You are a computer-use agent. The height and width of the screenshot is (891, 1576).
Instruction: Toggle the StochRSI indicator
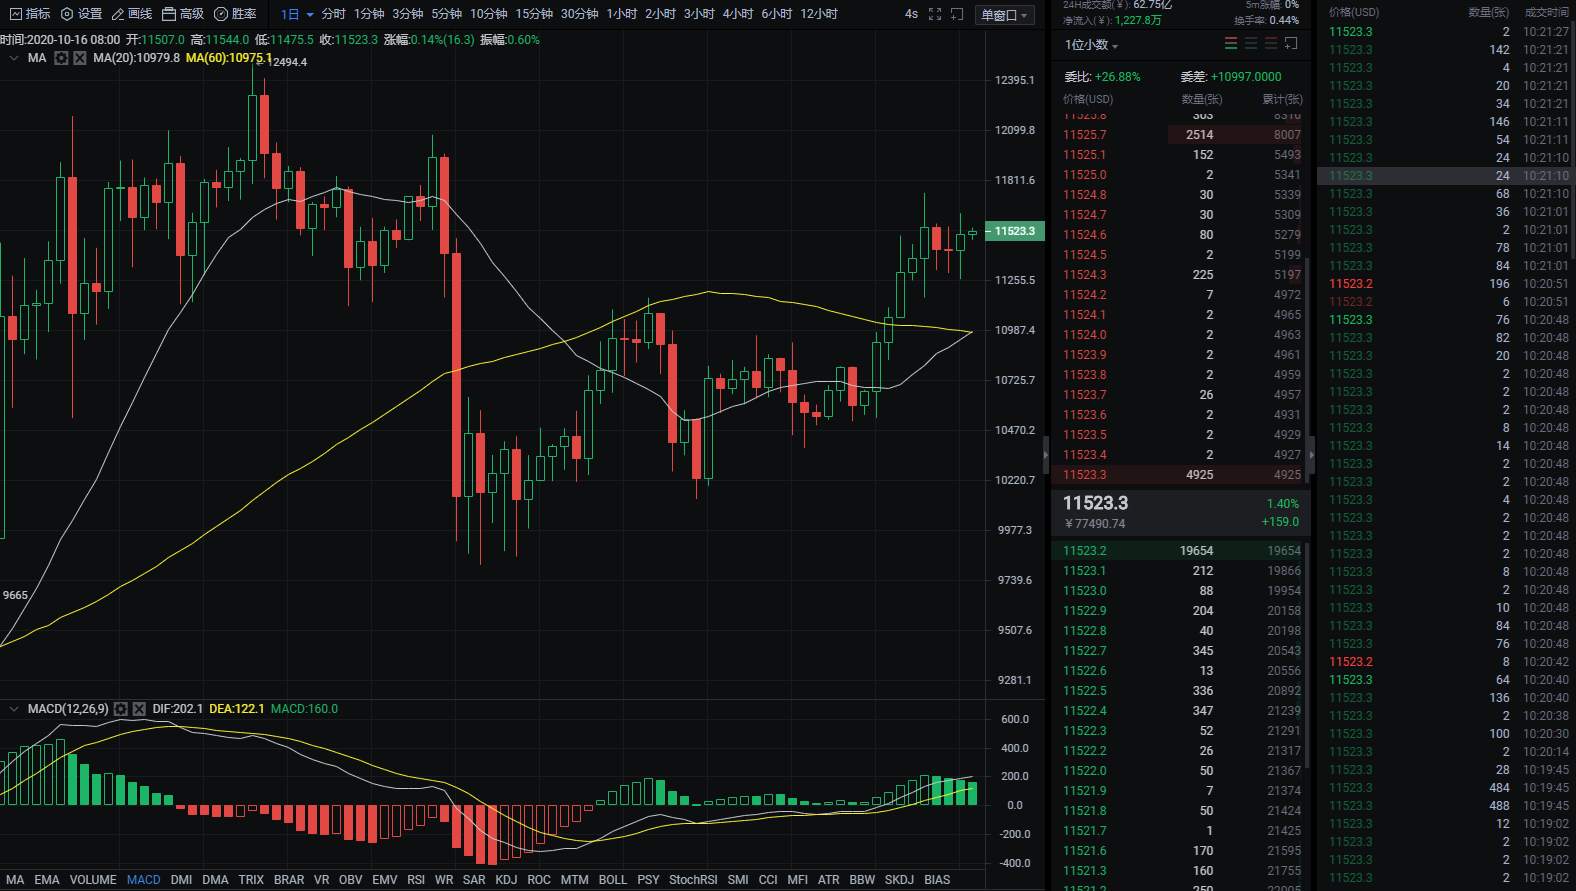pyautogui.click(x=693, y=880)
